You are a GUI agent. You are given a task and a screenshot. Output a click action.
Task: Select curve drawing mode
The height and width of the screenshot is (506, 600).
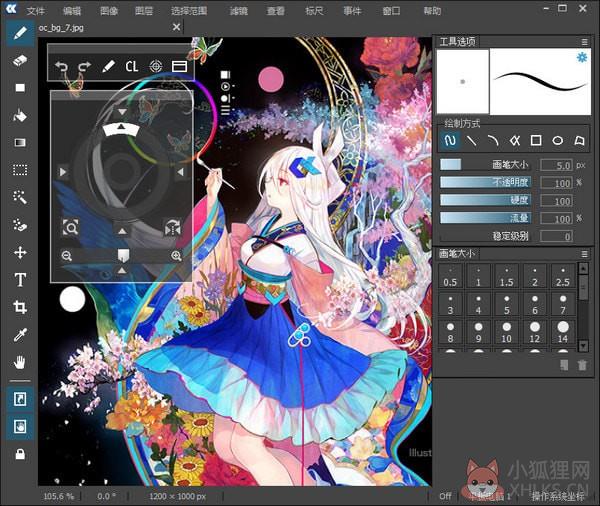493,140
